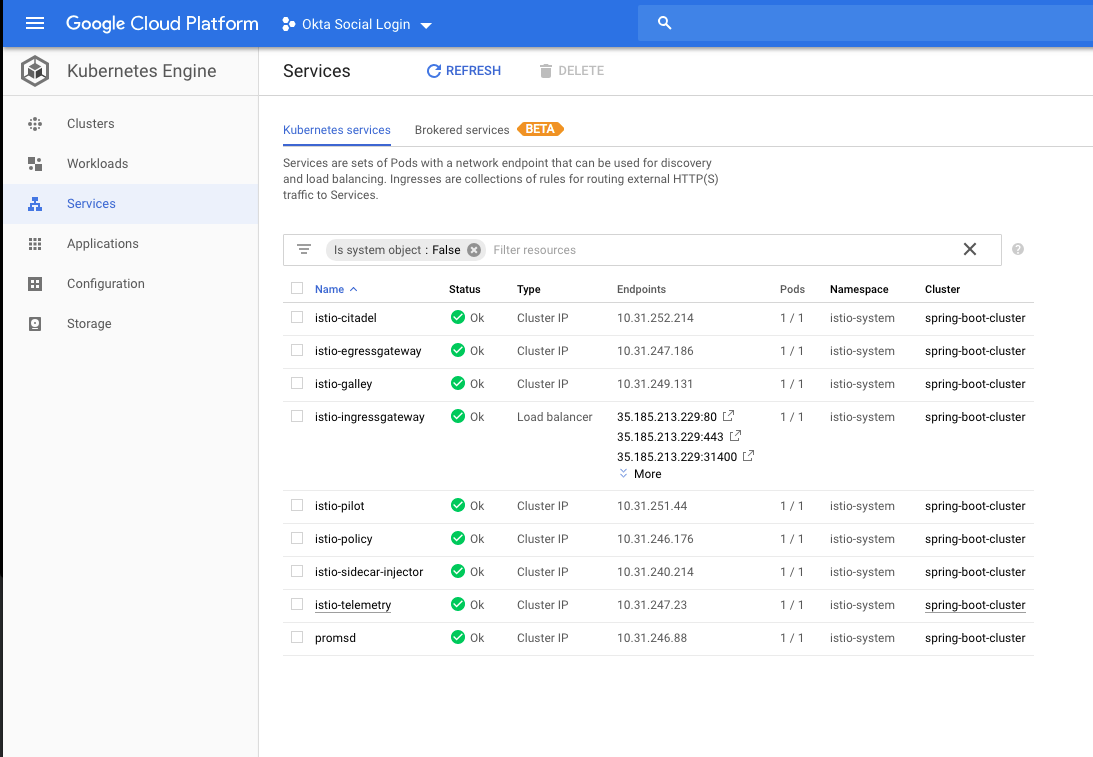The image size is (1093, 757).
Task: Switch to the Brokered services tab
Action: click(x=462, y=130)
